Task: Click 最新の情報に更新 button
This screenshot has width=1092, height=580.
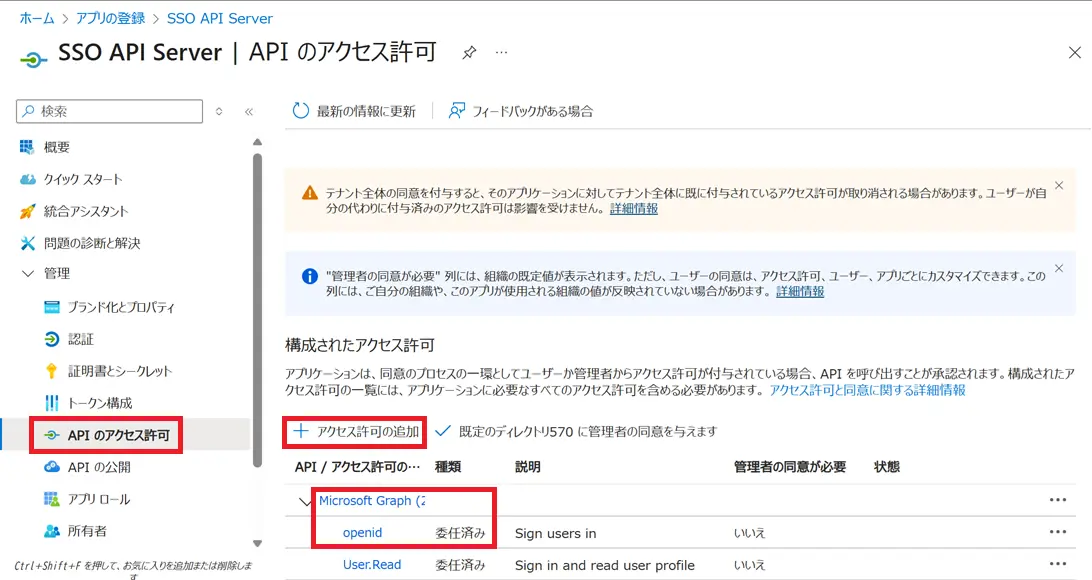Action: 354,111
